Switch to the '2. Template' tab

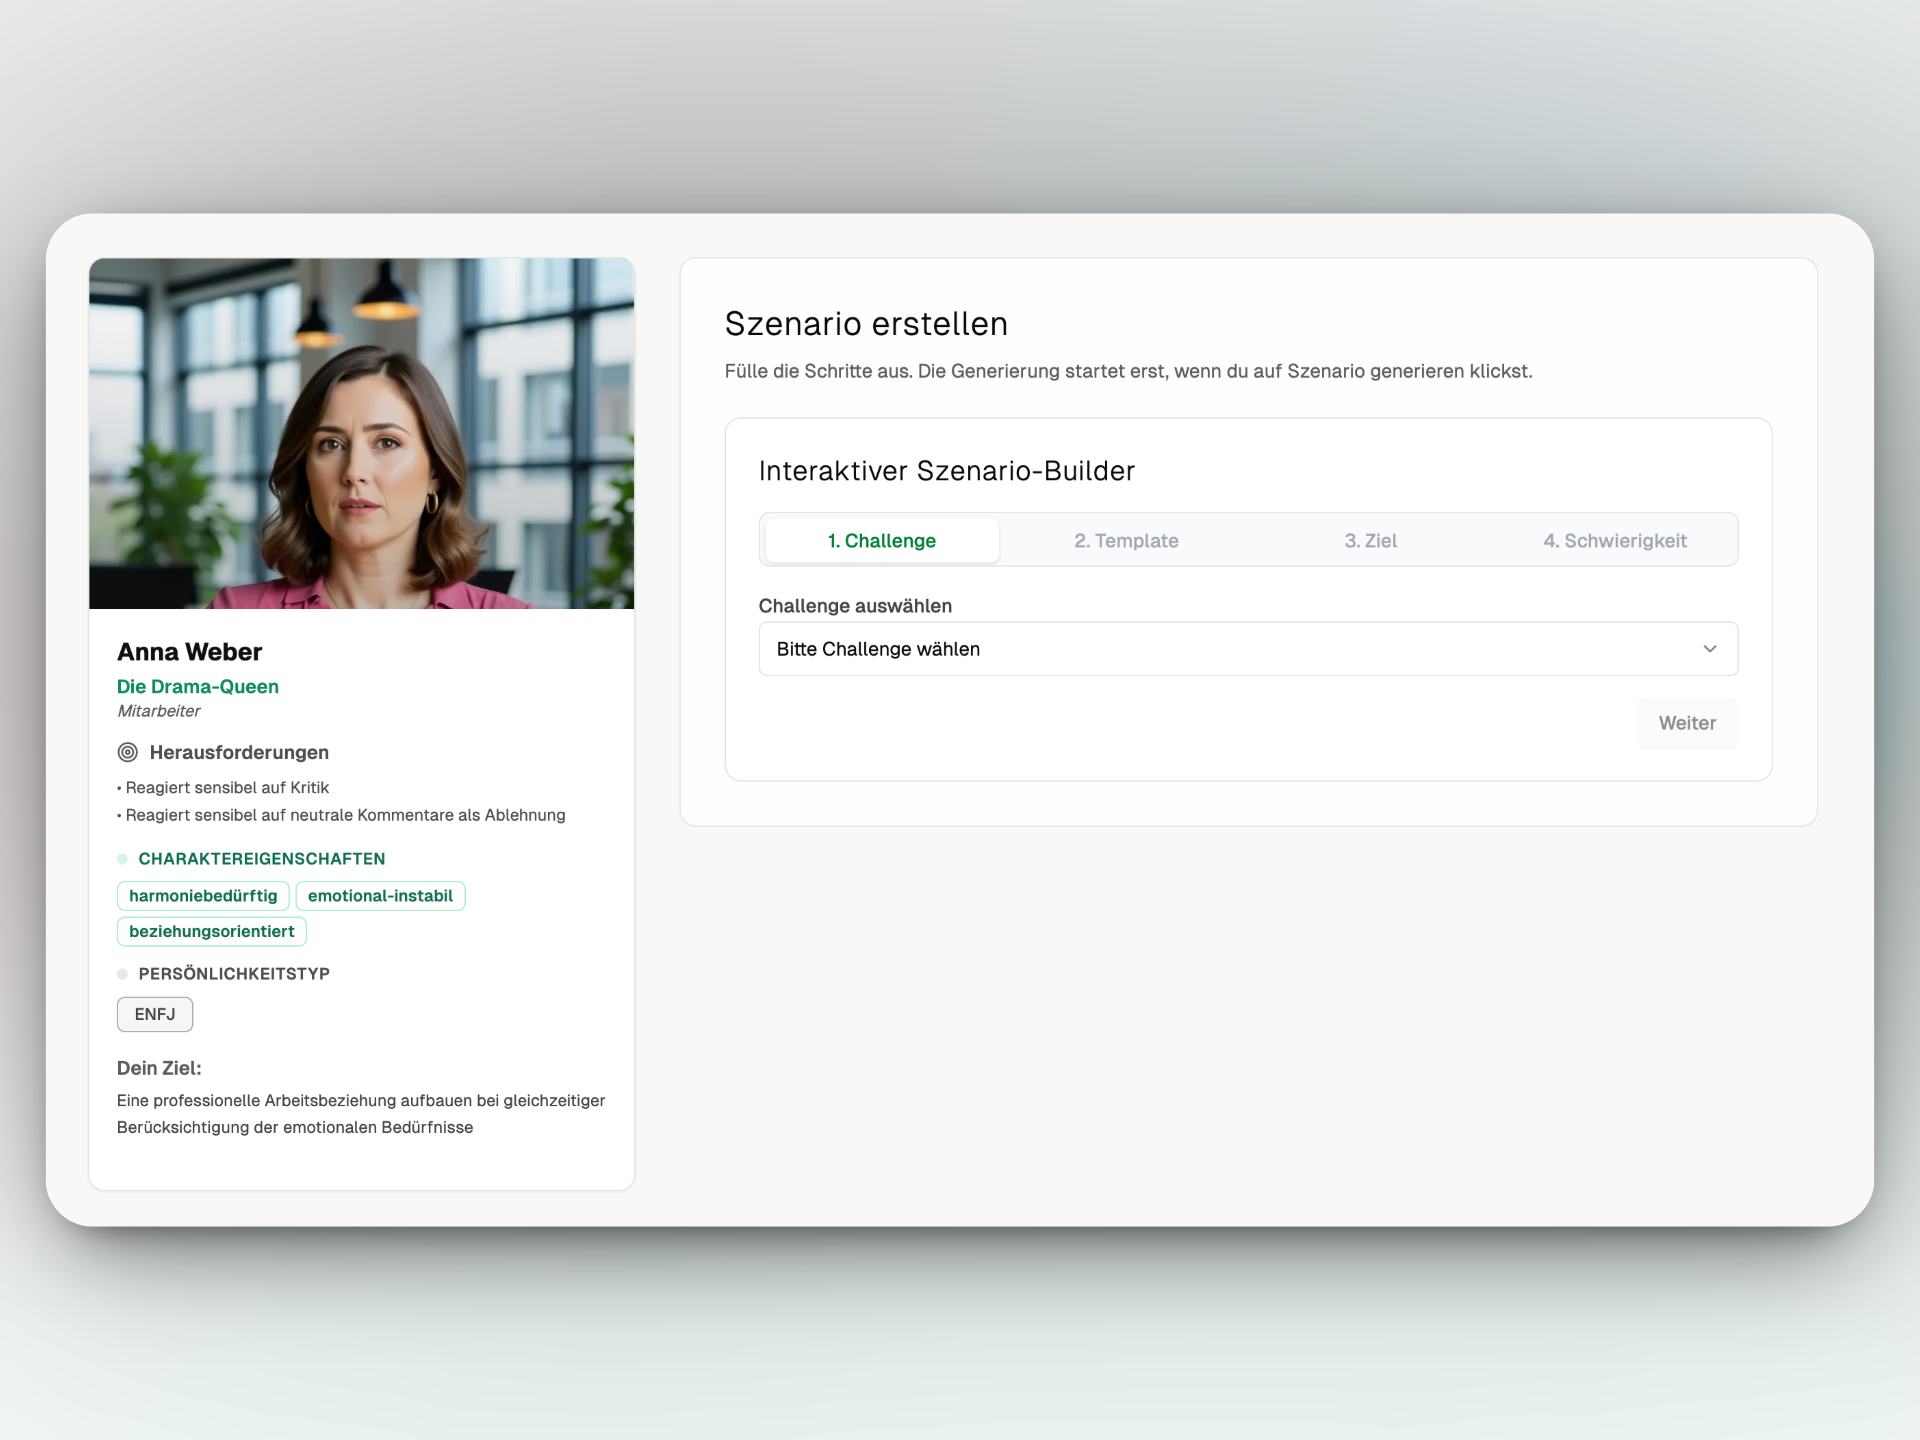coord(1126,540)
